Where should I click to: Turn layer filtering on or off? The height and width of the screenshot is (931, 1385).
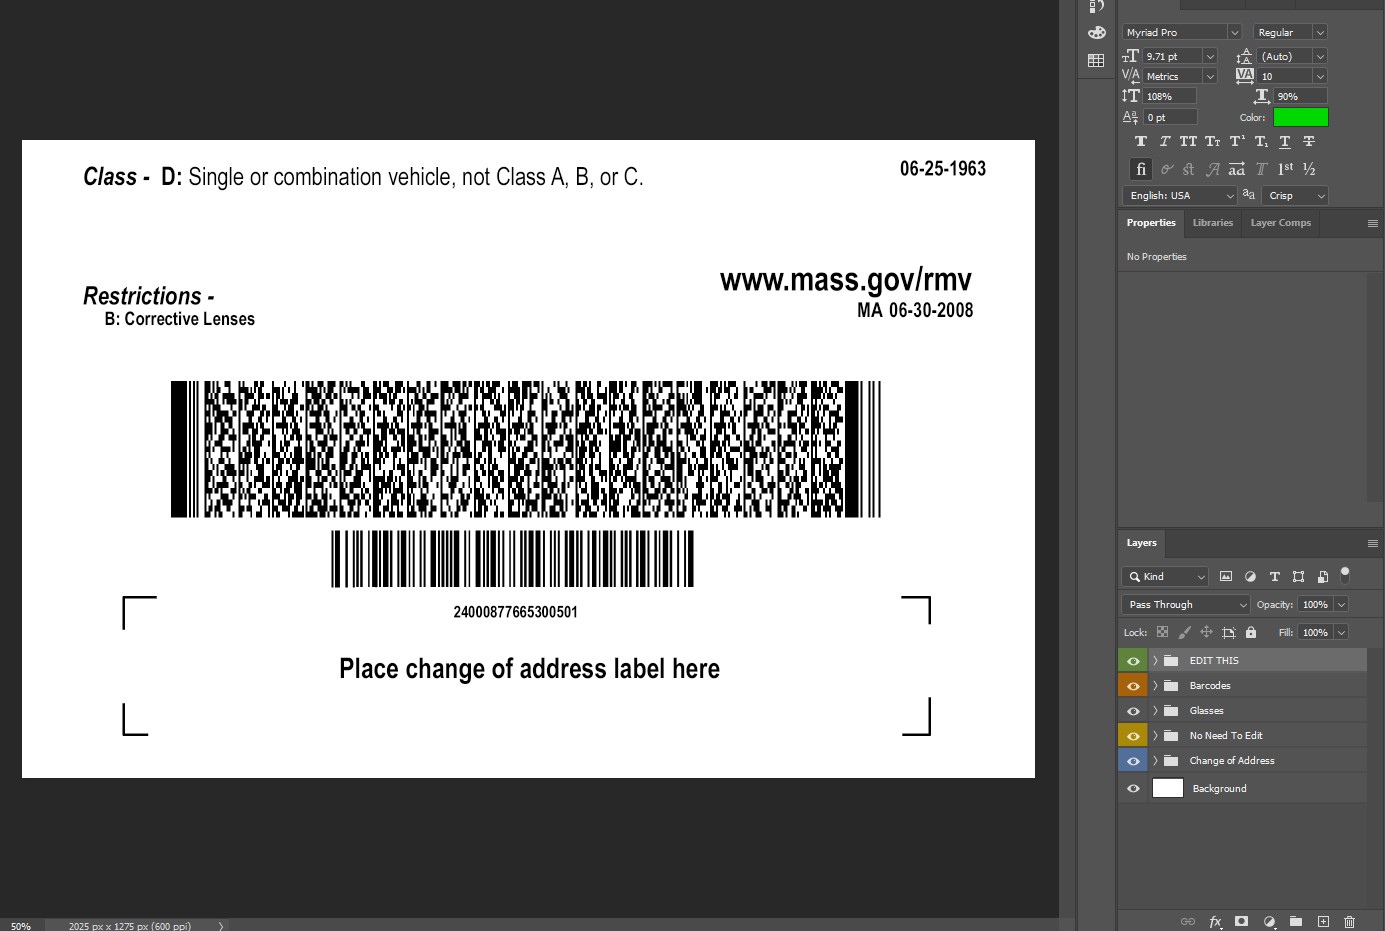click(1345, 575)
